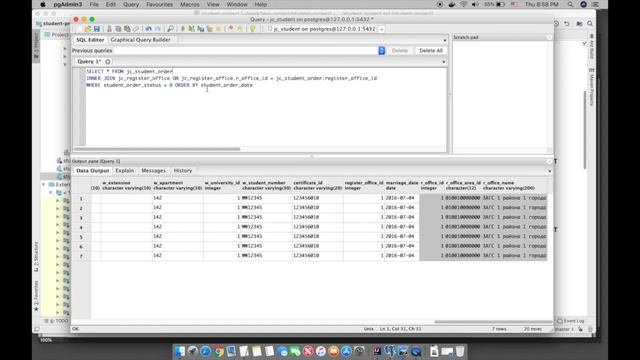The width and height of the screenshot is (640, 360).
Task: Open the Edit menu
Action: click(x=111, y=4)
